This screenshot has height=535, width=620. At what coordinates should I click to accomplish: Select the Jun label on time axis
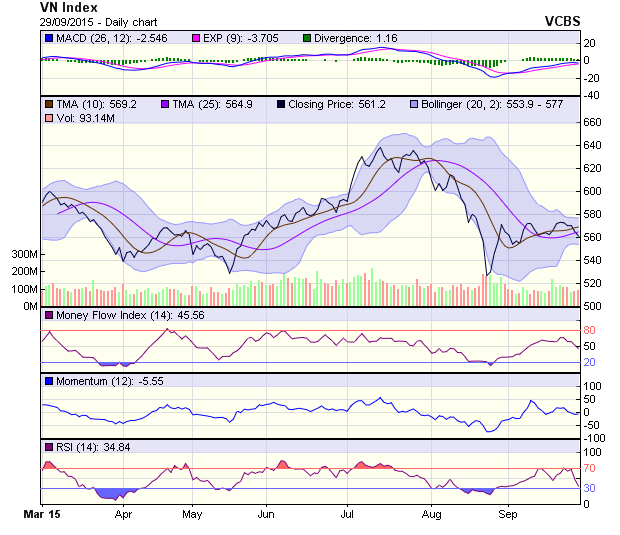click(x=266, y=515)
